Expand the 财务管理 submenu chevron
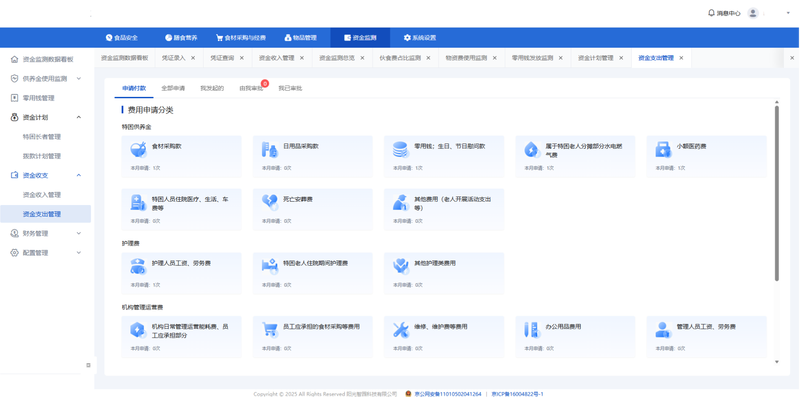Viewport: 800px width, 397px height. [x=79, y=233]
